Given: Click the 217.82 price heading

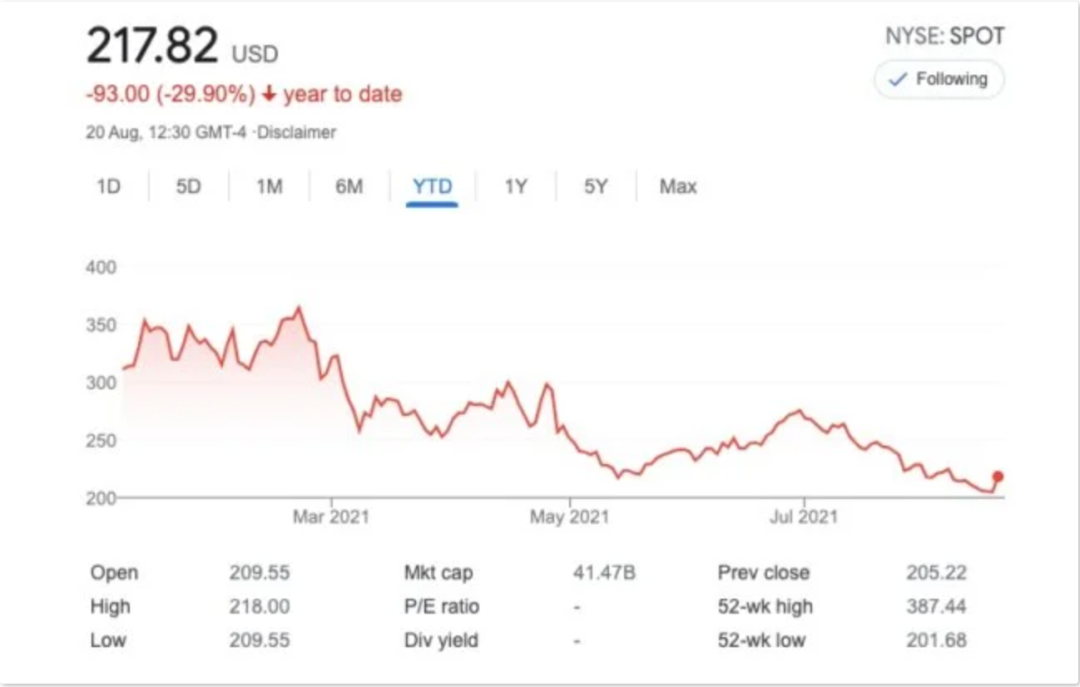Looking at the screenshot, I should click(x=152, y=46).
